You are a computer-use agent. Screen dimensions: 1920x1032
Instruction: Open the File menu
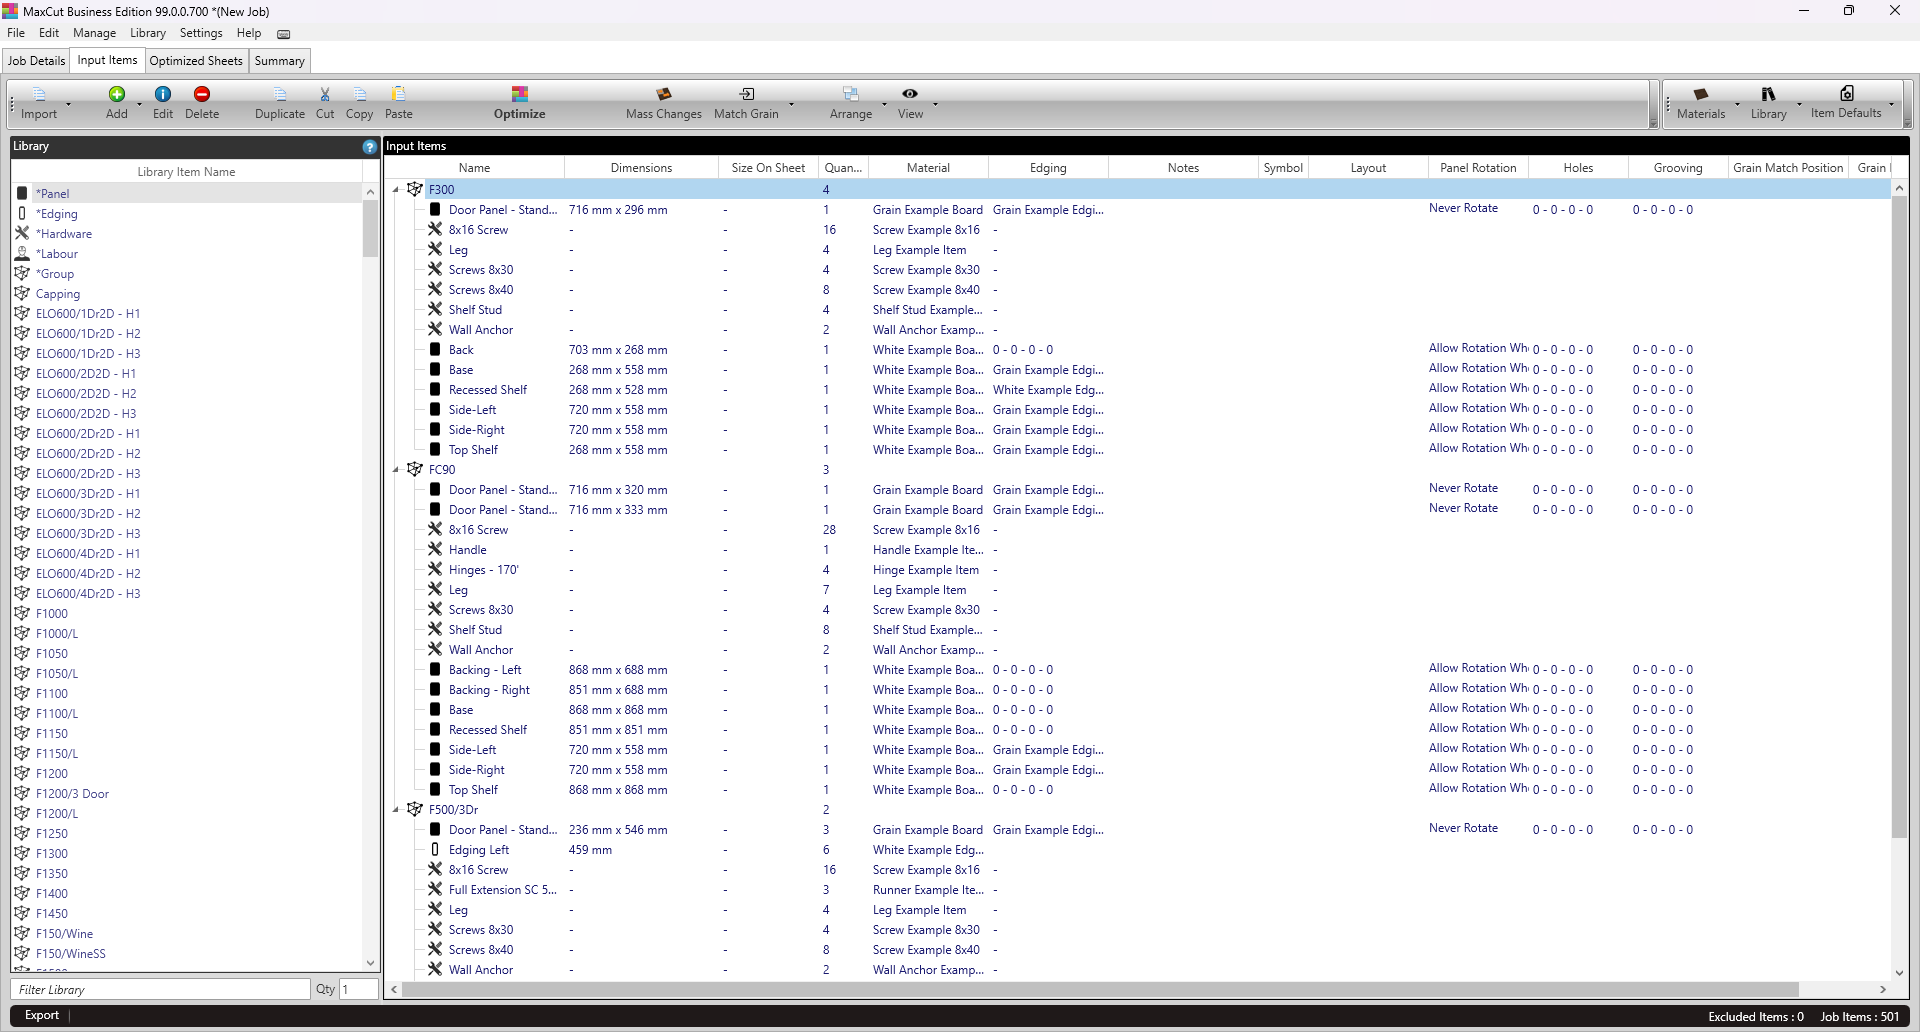(x=16, y=33)
